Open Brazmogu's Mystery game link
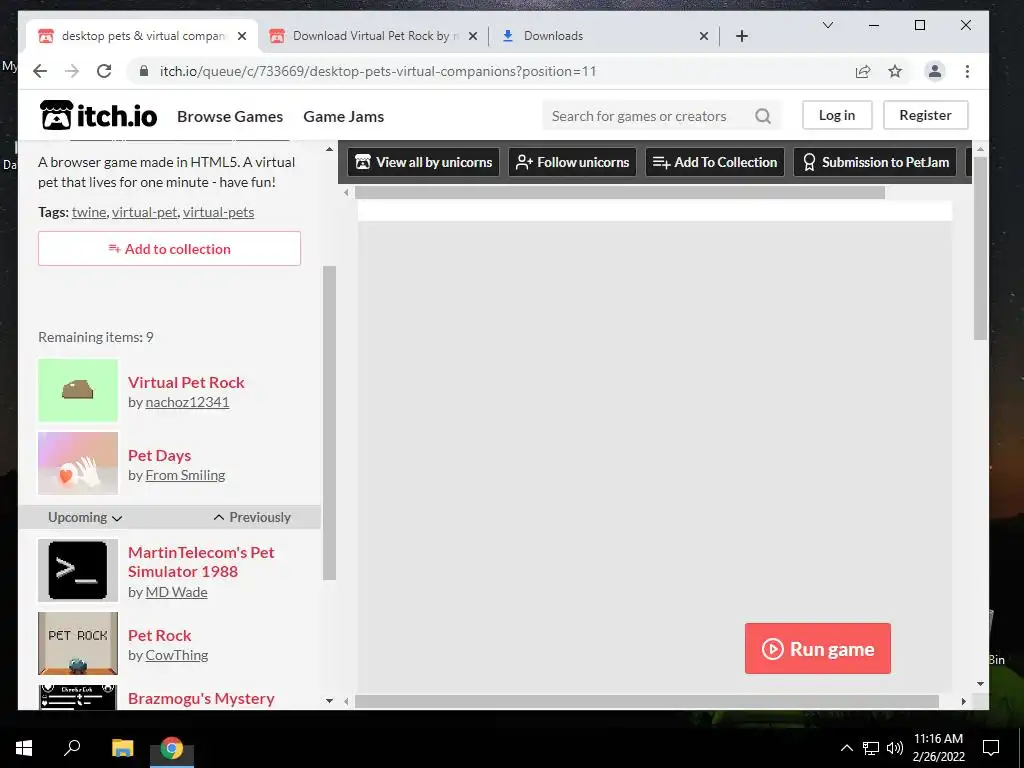 (201, 698)
